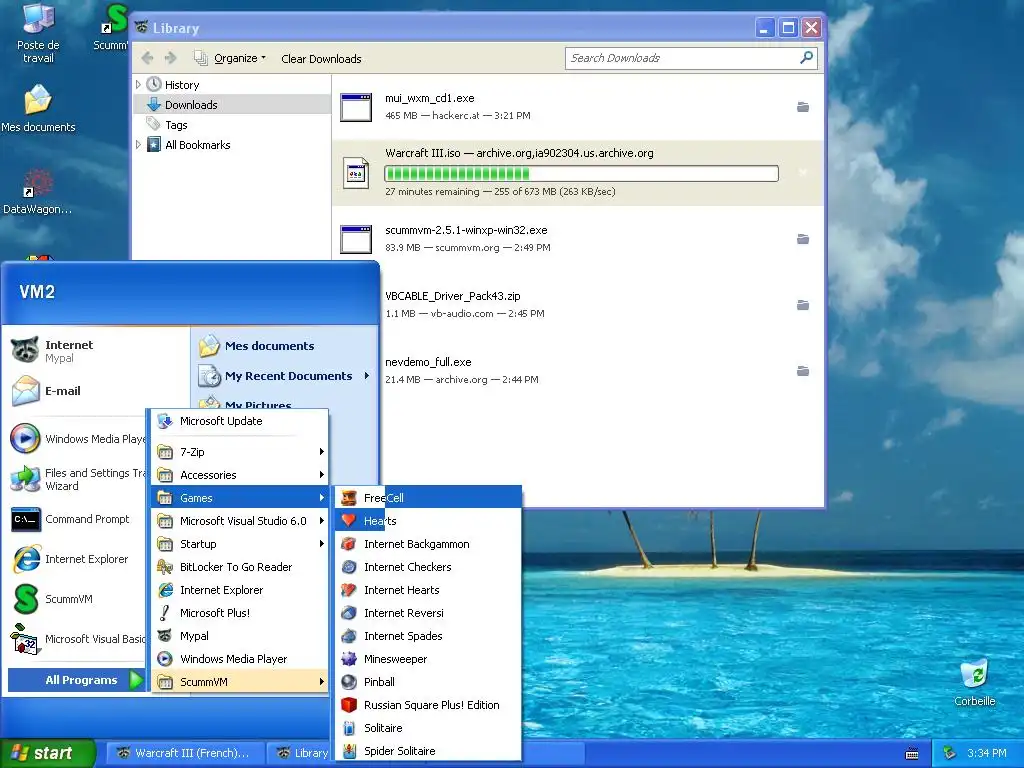Click the Windows start button
1024x768 pixels.
tap(47, 753)
